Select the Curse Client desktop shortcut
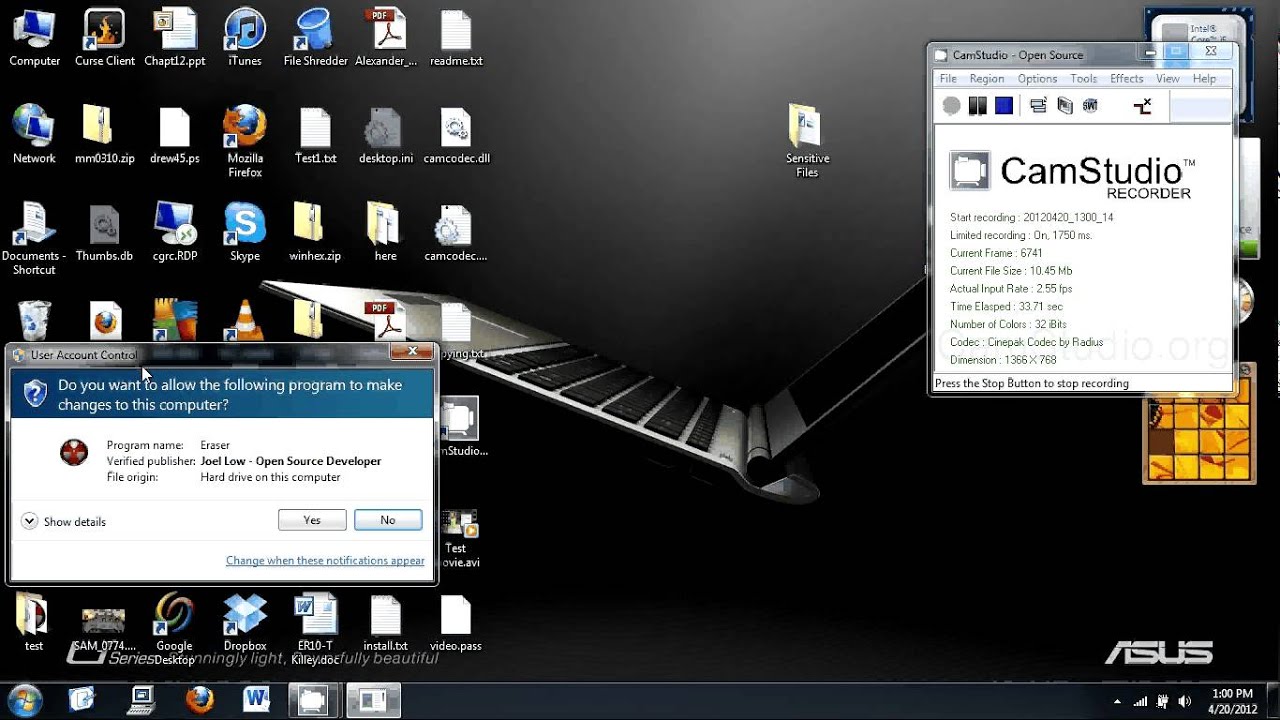1280x720 pixels. click(105, 38)
